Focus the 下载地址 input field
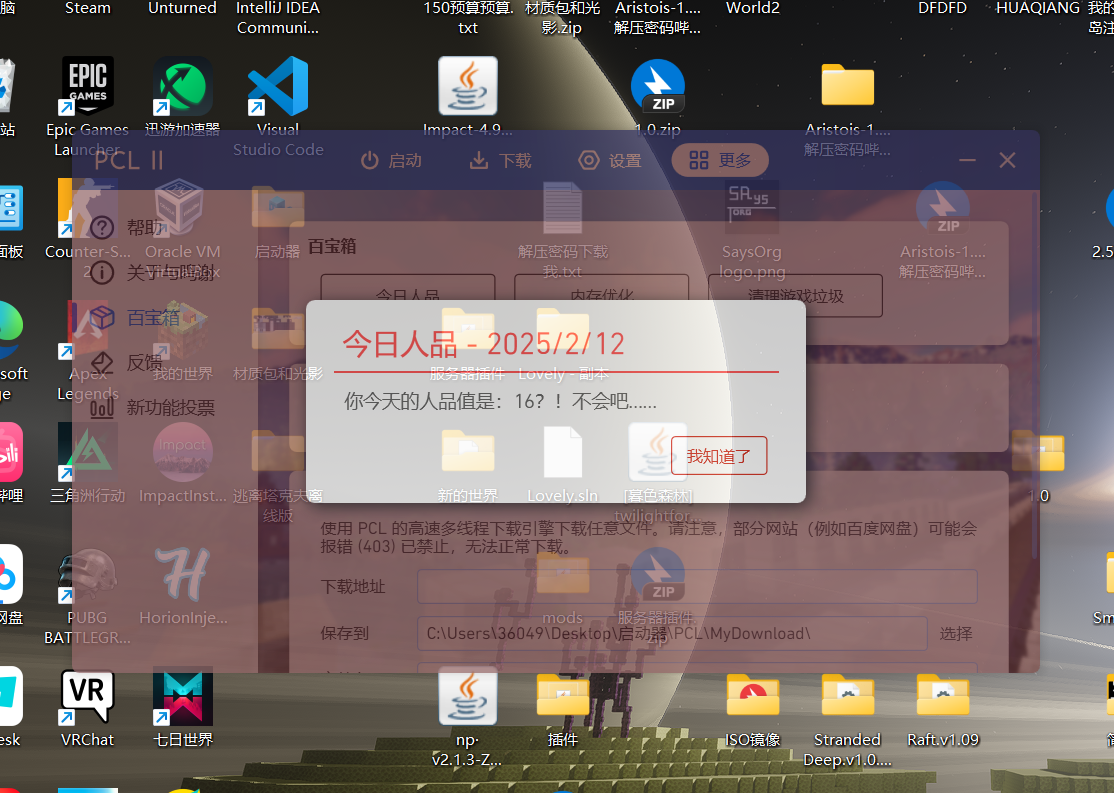 click(x=697, y=587)
